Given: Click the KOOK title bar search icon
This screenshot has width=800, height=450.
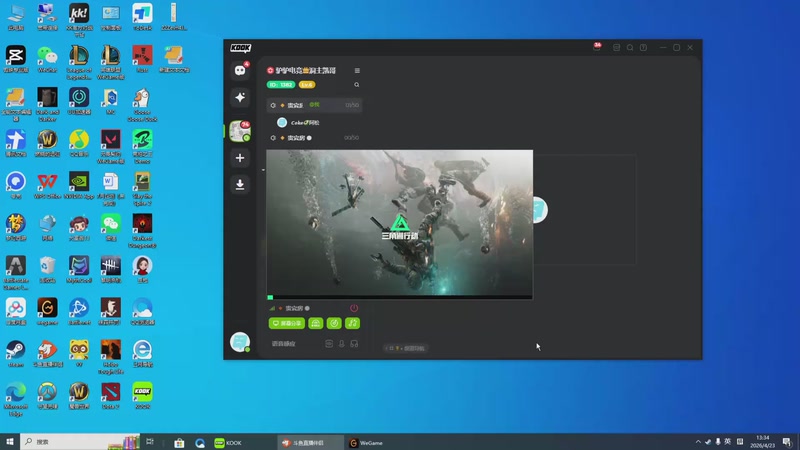Looking at the screenshot, I should pos(630,47).
